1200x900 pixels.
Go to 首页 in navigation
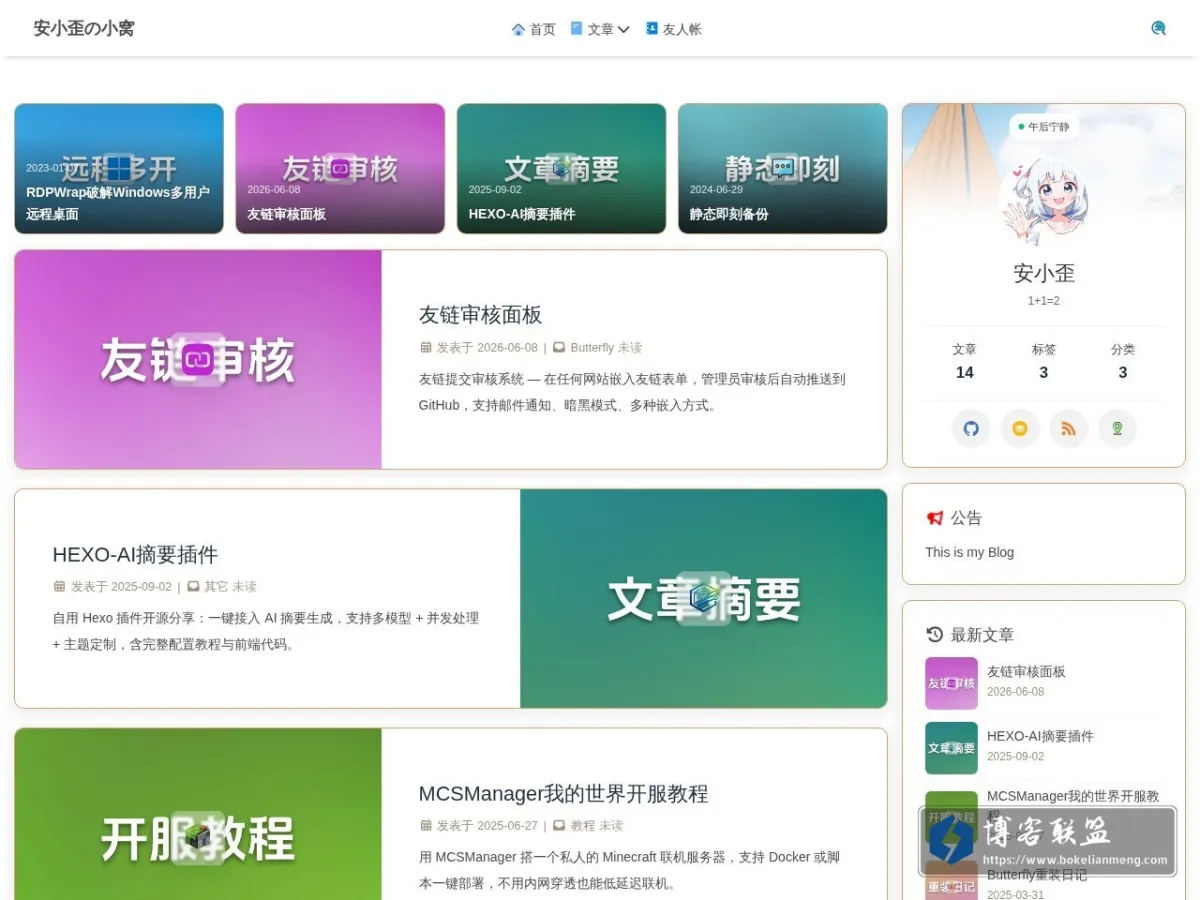pyautogui.click(x=533, y=29)
